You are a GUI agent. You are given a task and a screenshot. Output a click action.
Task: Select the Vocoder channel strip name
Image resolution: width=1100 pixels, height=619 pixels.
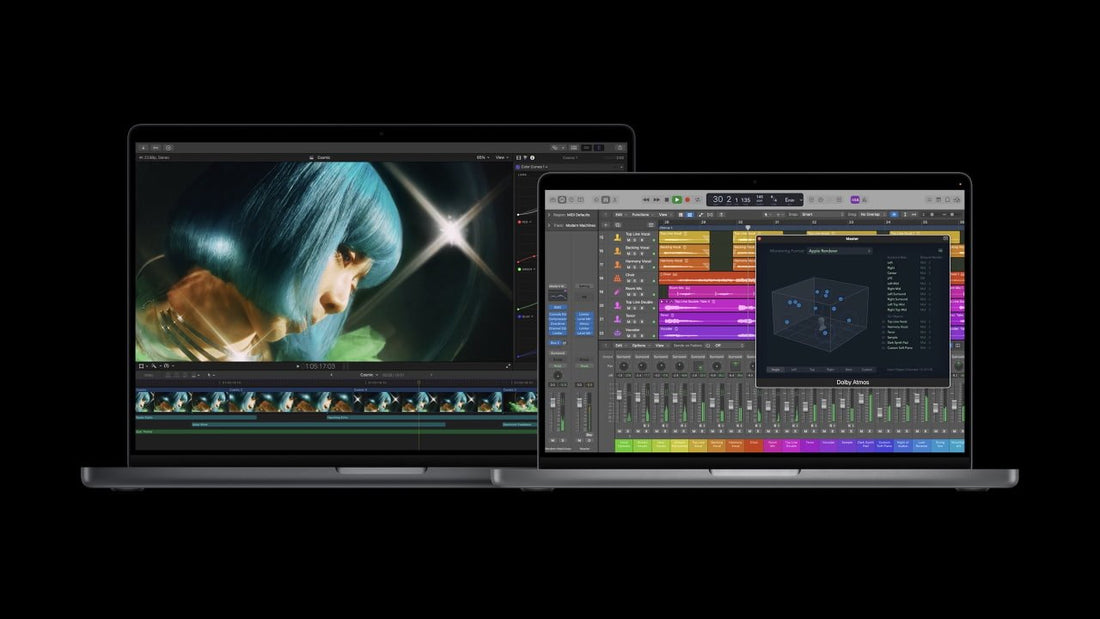click(829, 444)
